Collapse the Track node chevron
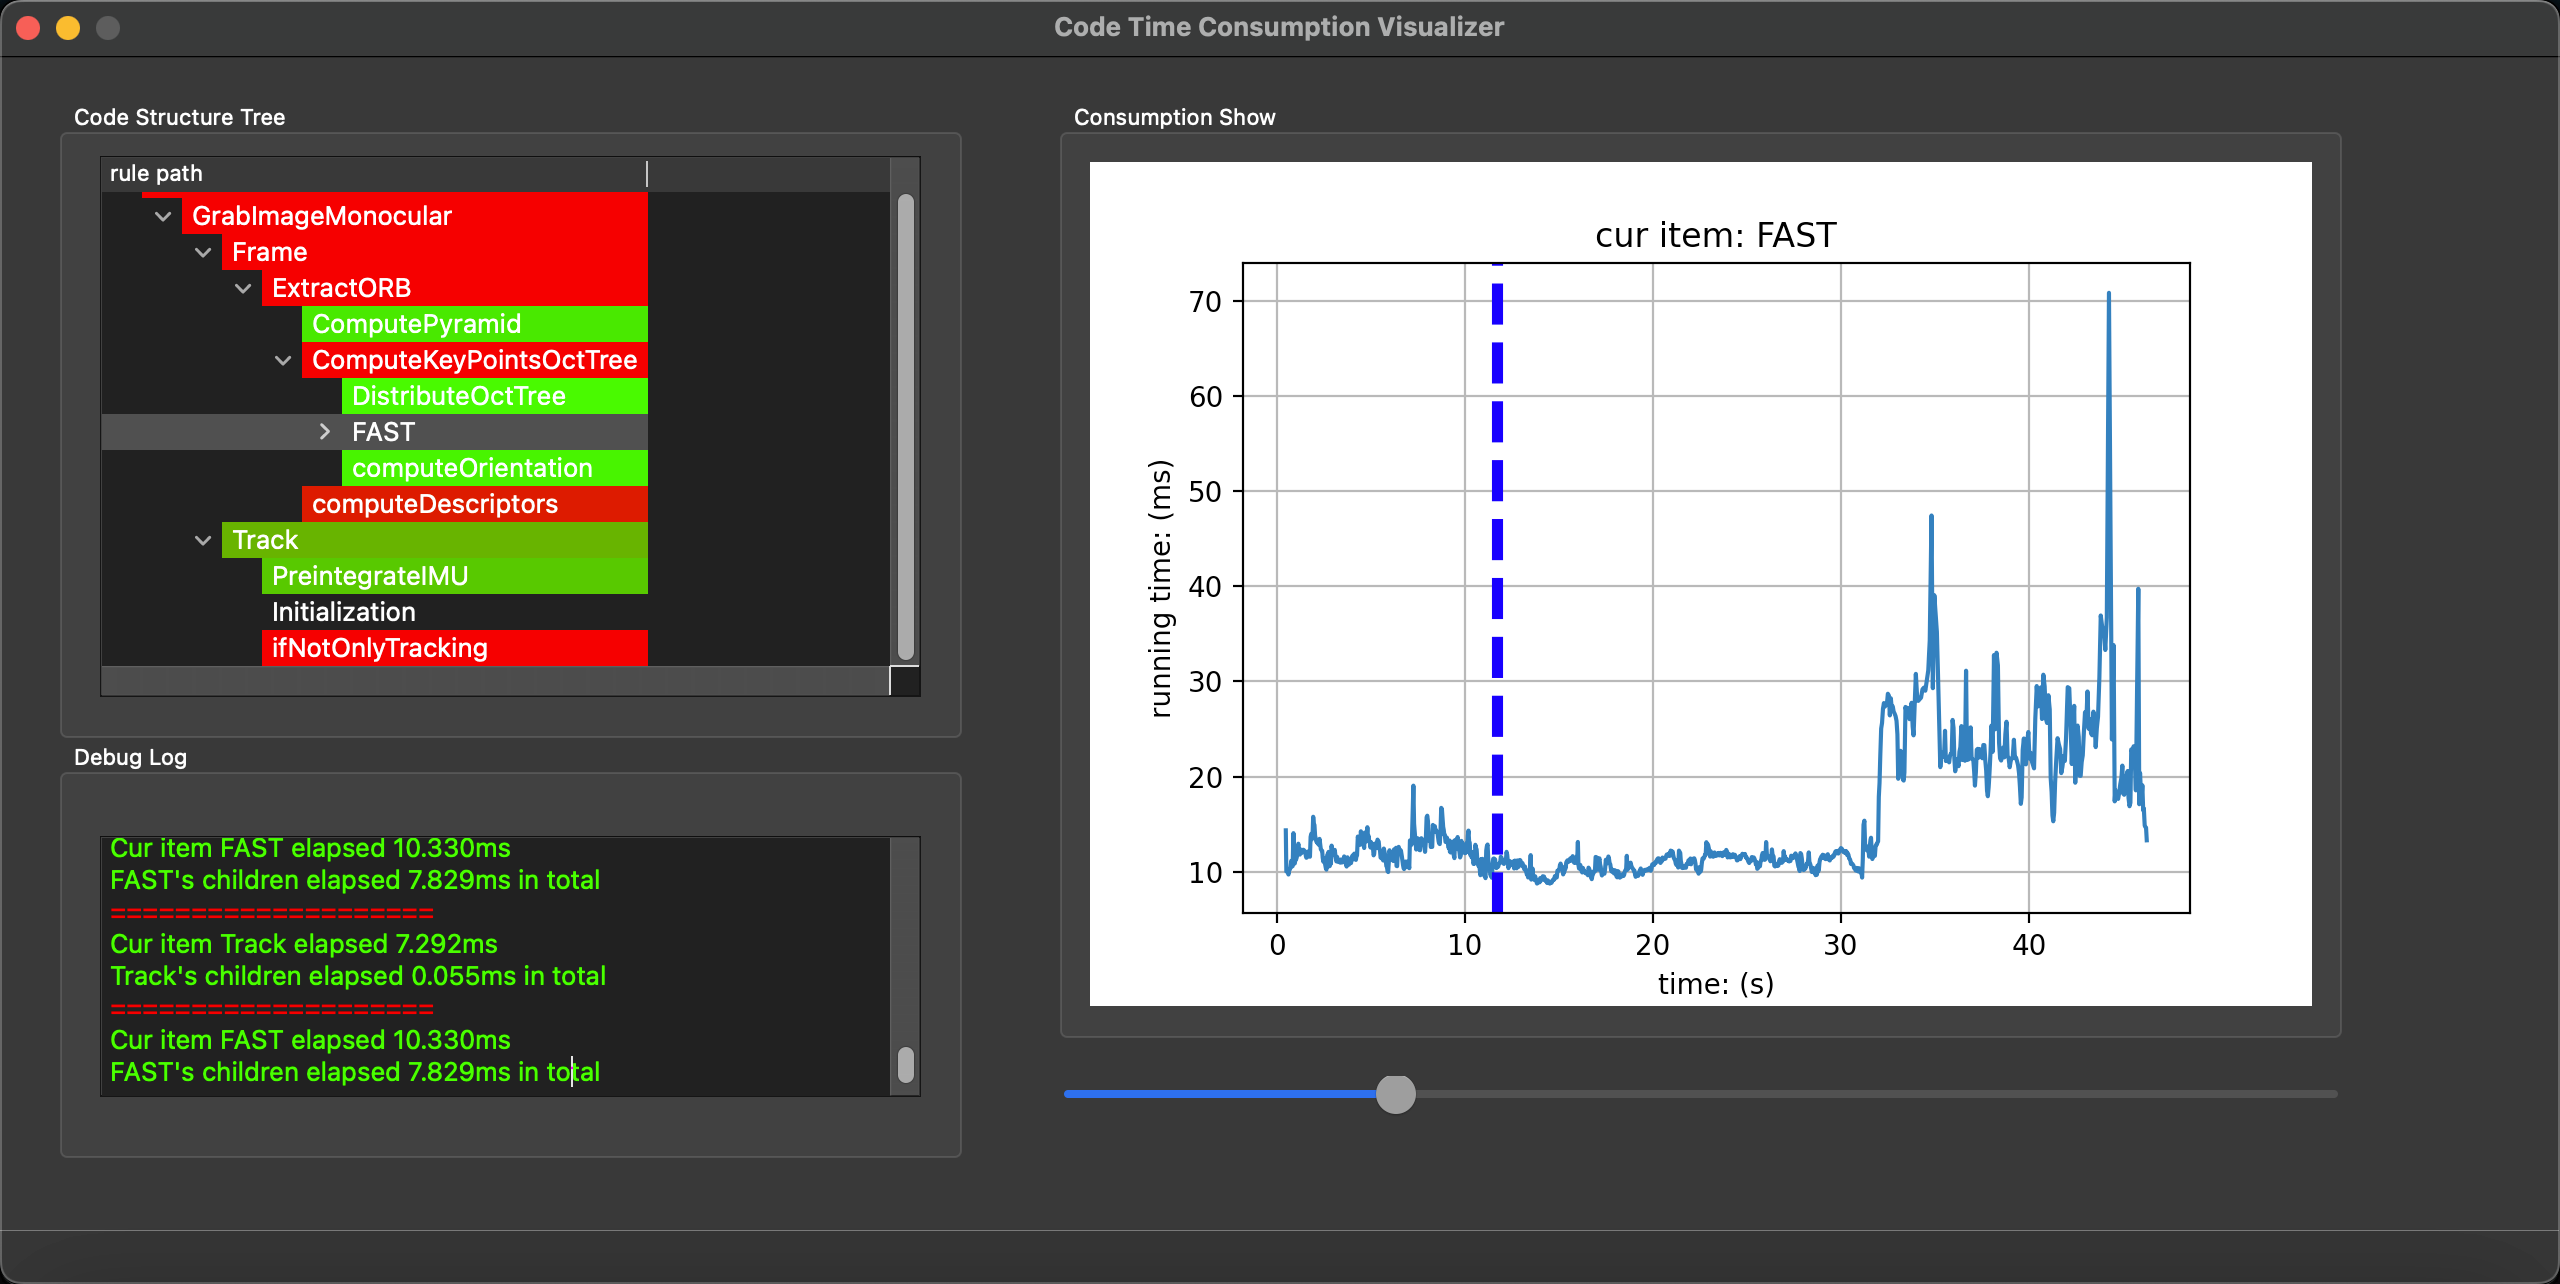Screen dimensions: 2560x1284 [203, 540]
